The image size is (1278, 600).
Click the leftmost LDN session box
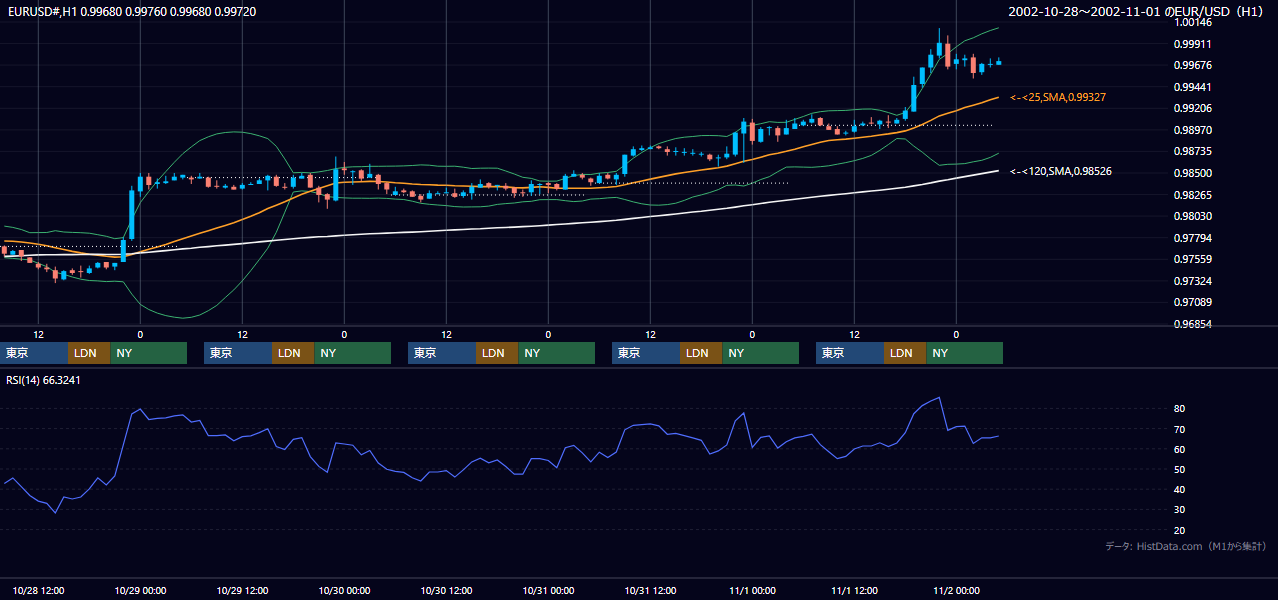[x=89, y=353]
